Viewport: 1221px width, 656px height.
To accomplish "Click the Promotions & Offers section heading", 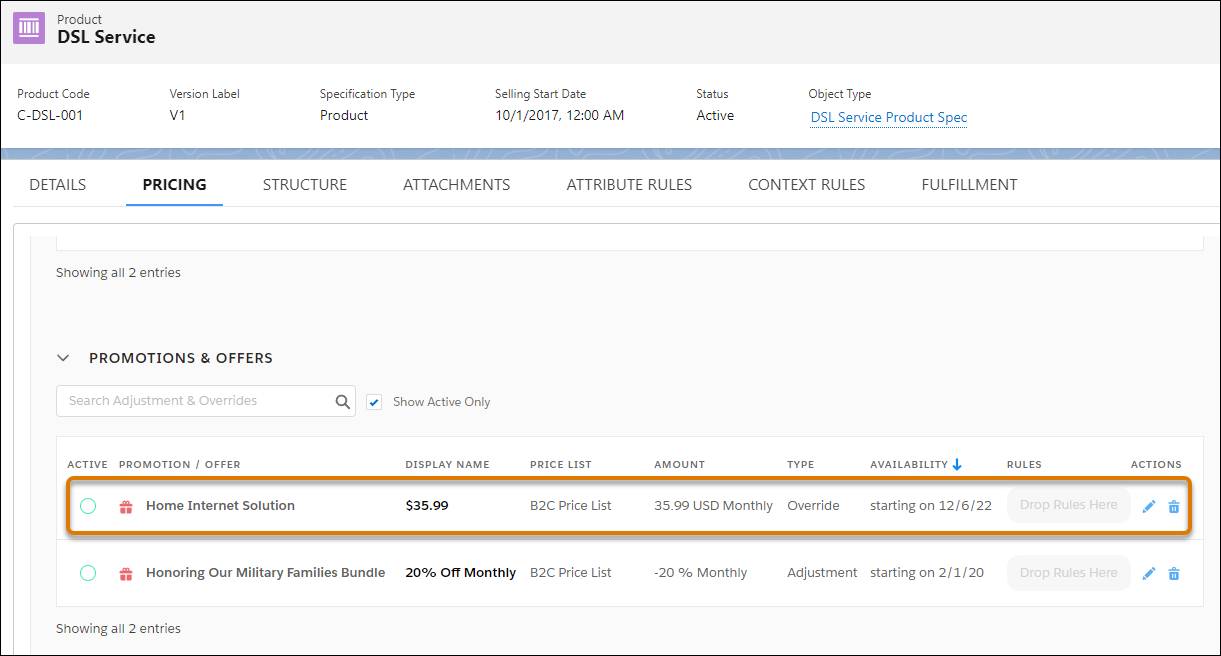I will 181,358.
